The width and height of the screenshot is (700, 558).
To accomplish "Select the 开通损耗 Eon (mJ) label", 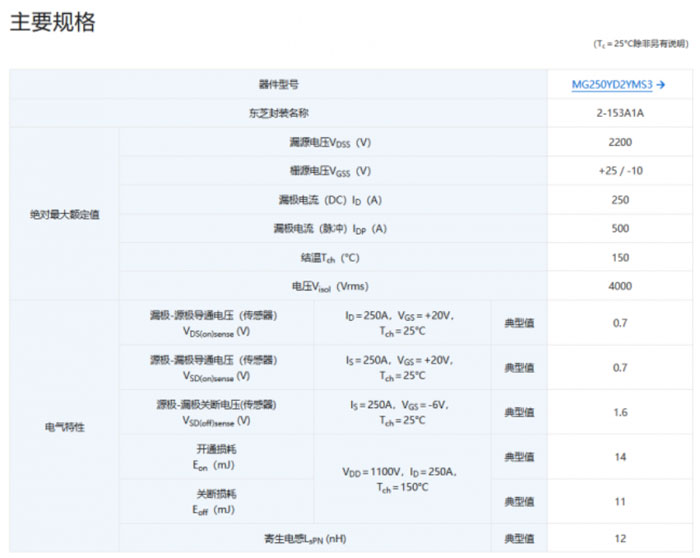I will click(x=216, y=456).
